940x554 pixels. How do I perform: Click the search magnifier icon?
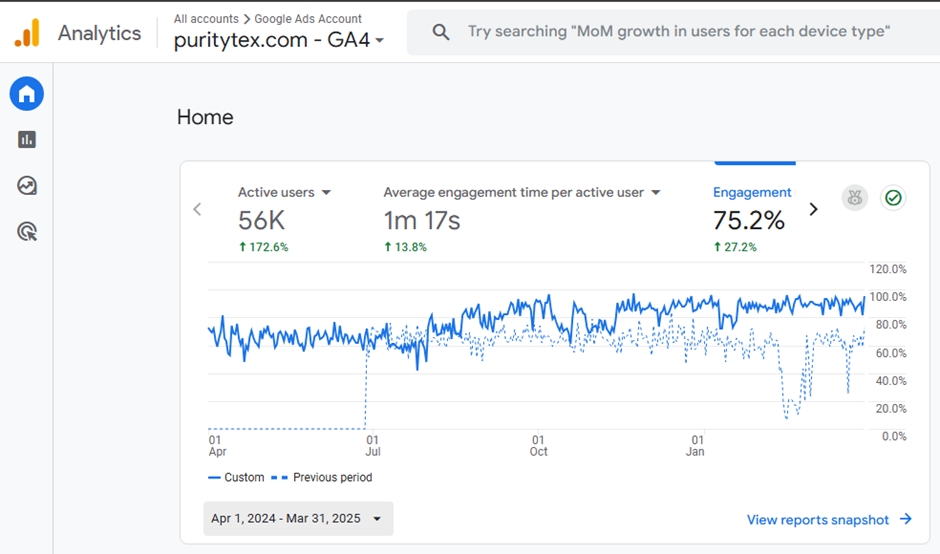tap(441, 32)
